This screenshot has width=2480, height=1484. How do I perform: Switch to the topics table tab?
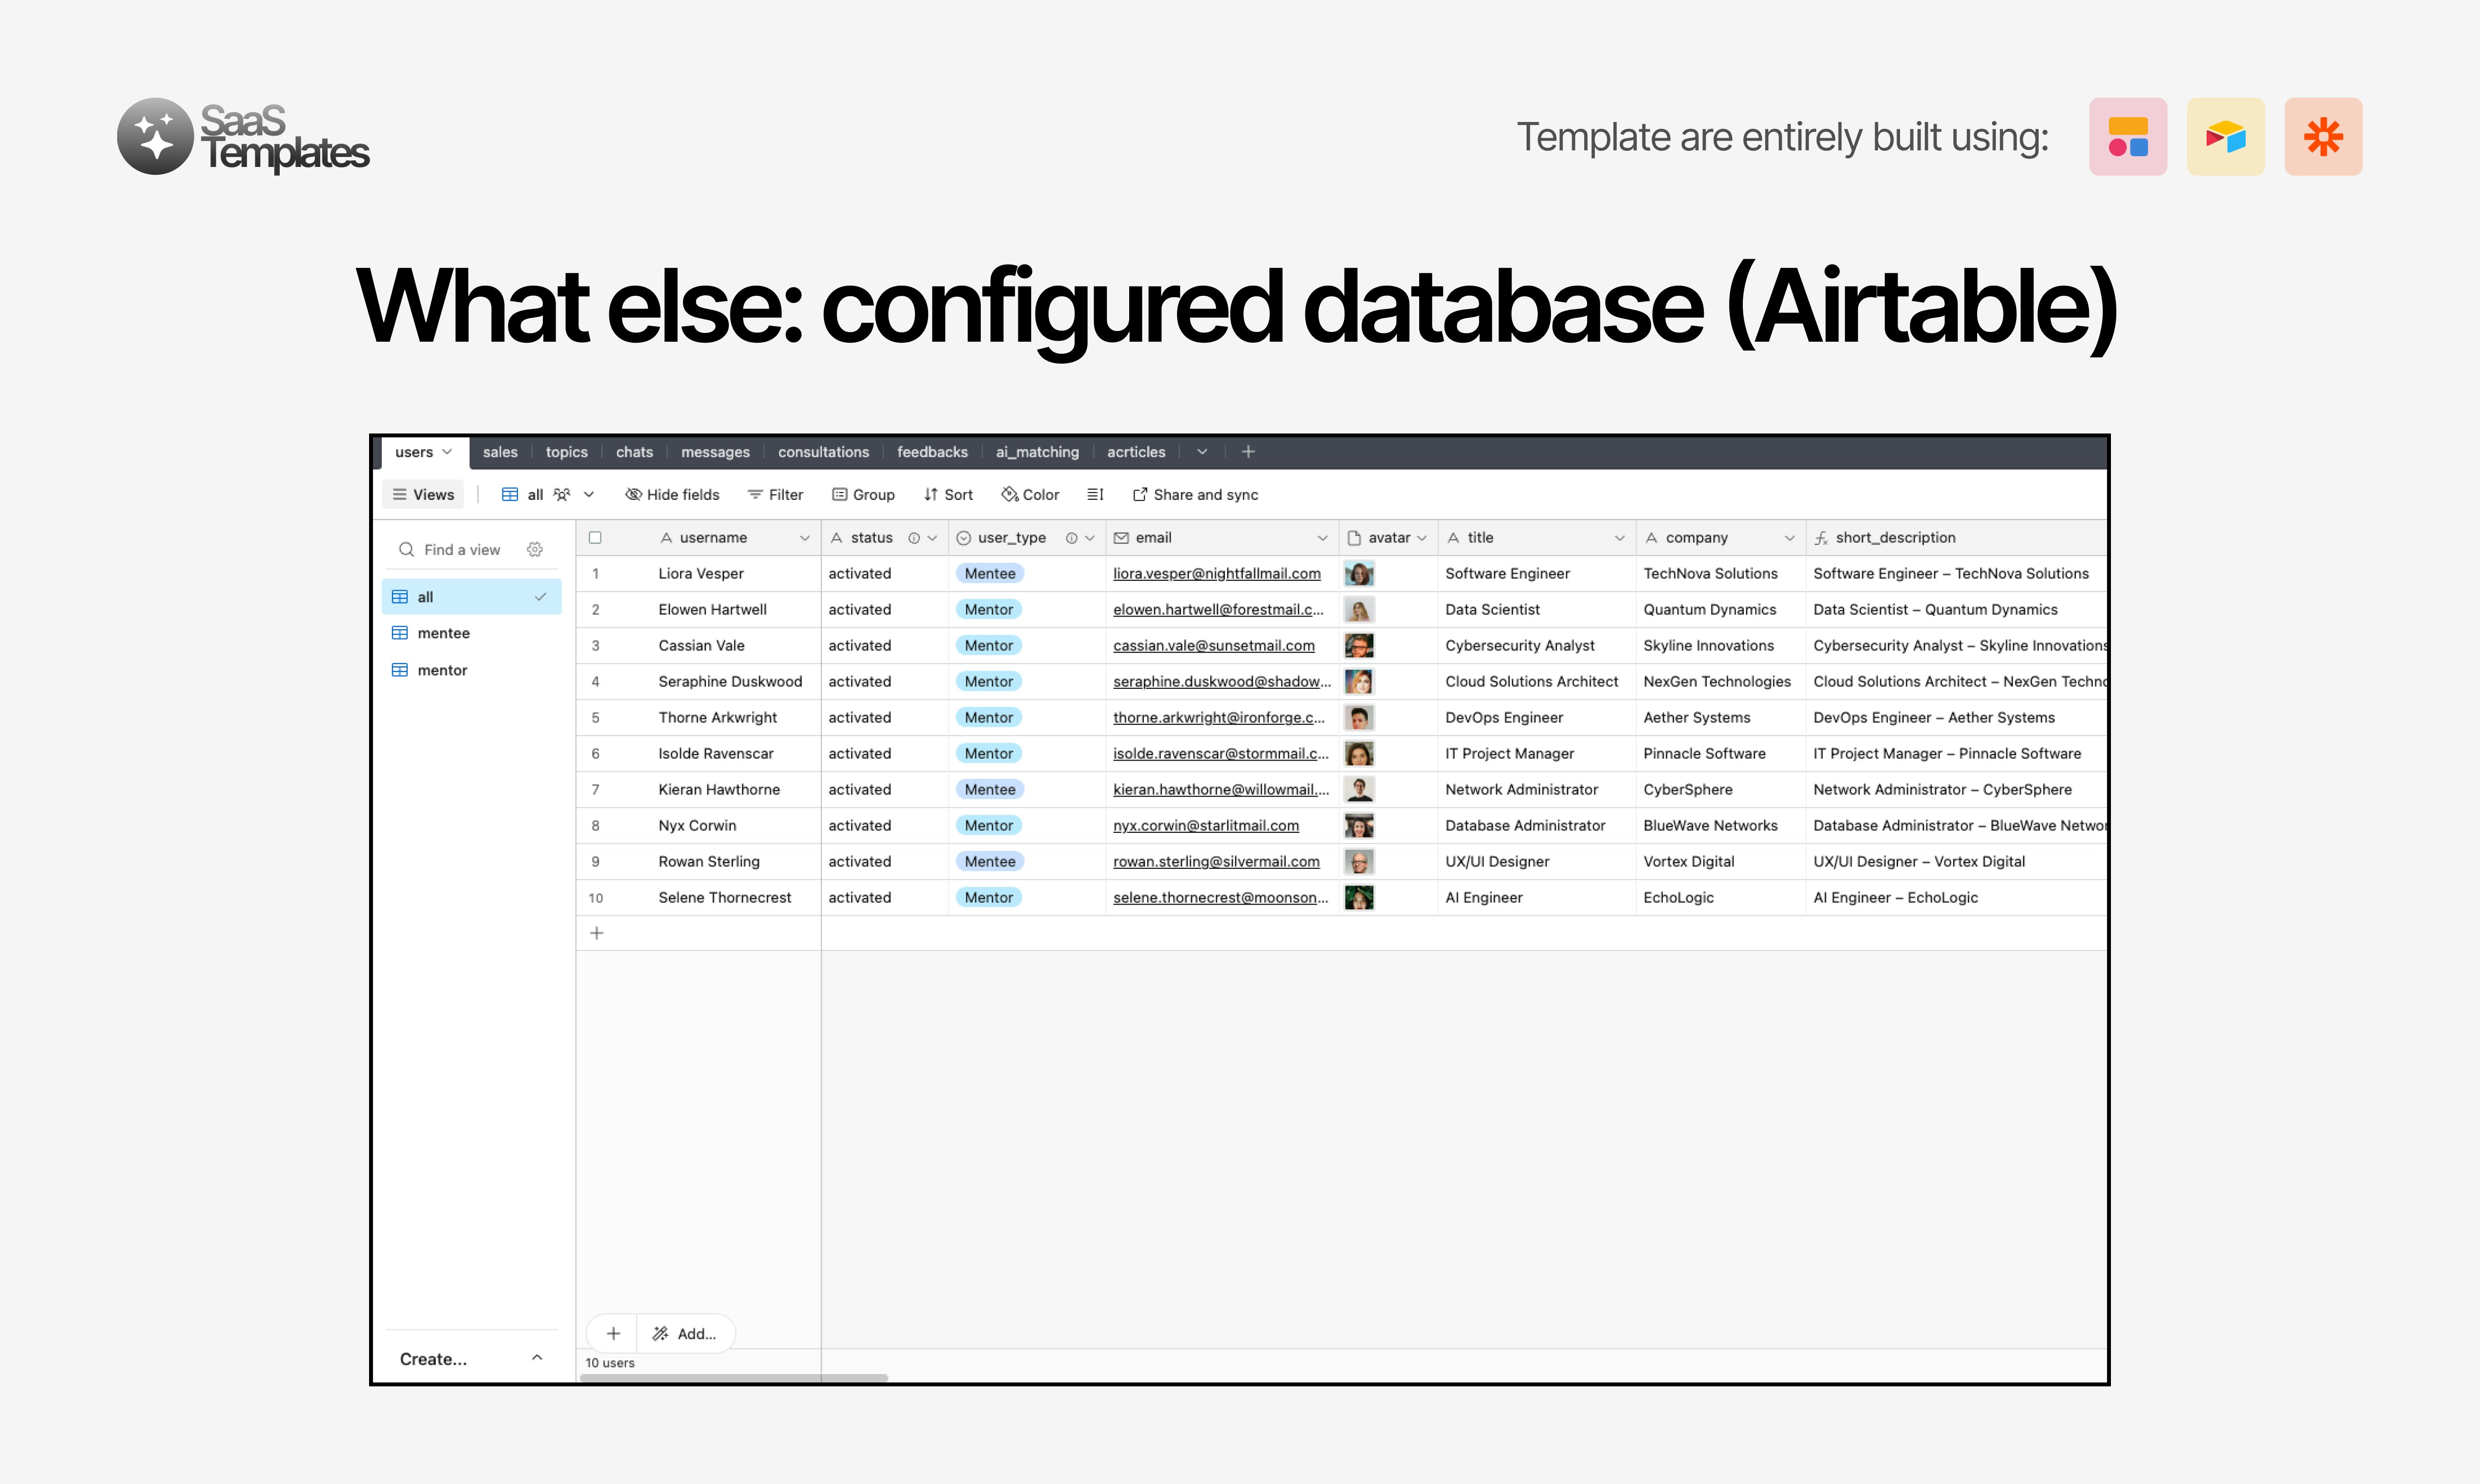[x=567, y=452]
